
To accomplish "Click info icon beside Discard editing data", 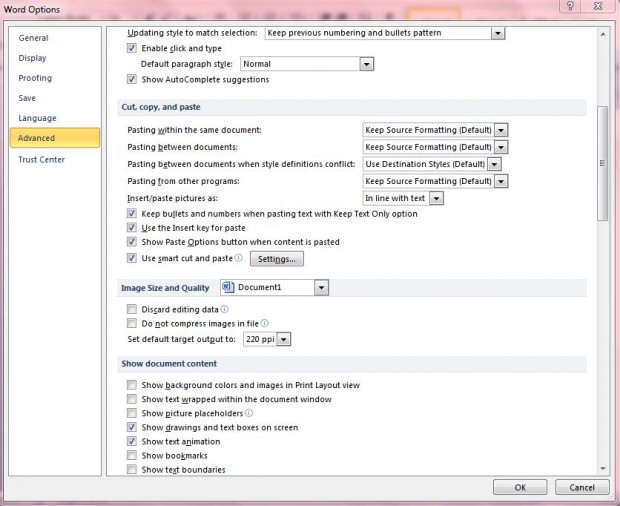I will coord(224,309).
